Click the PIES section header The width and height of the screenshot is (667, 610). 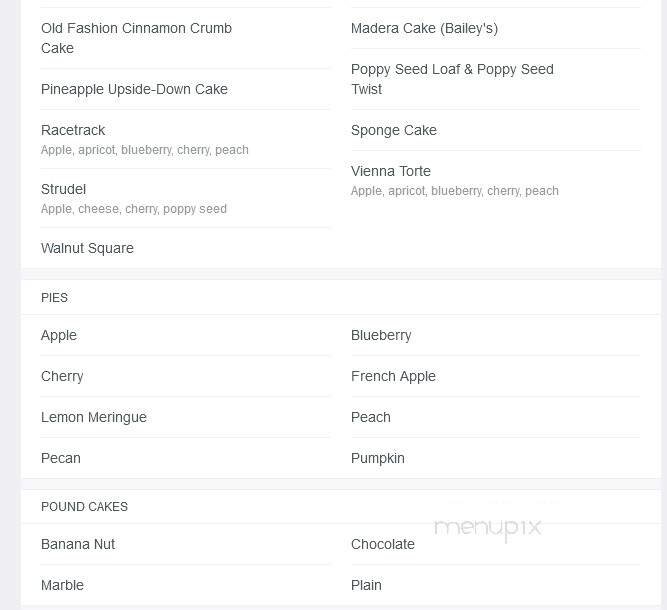[x=55, y=298]
